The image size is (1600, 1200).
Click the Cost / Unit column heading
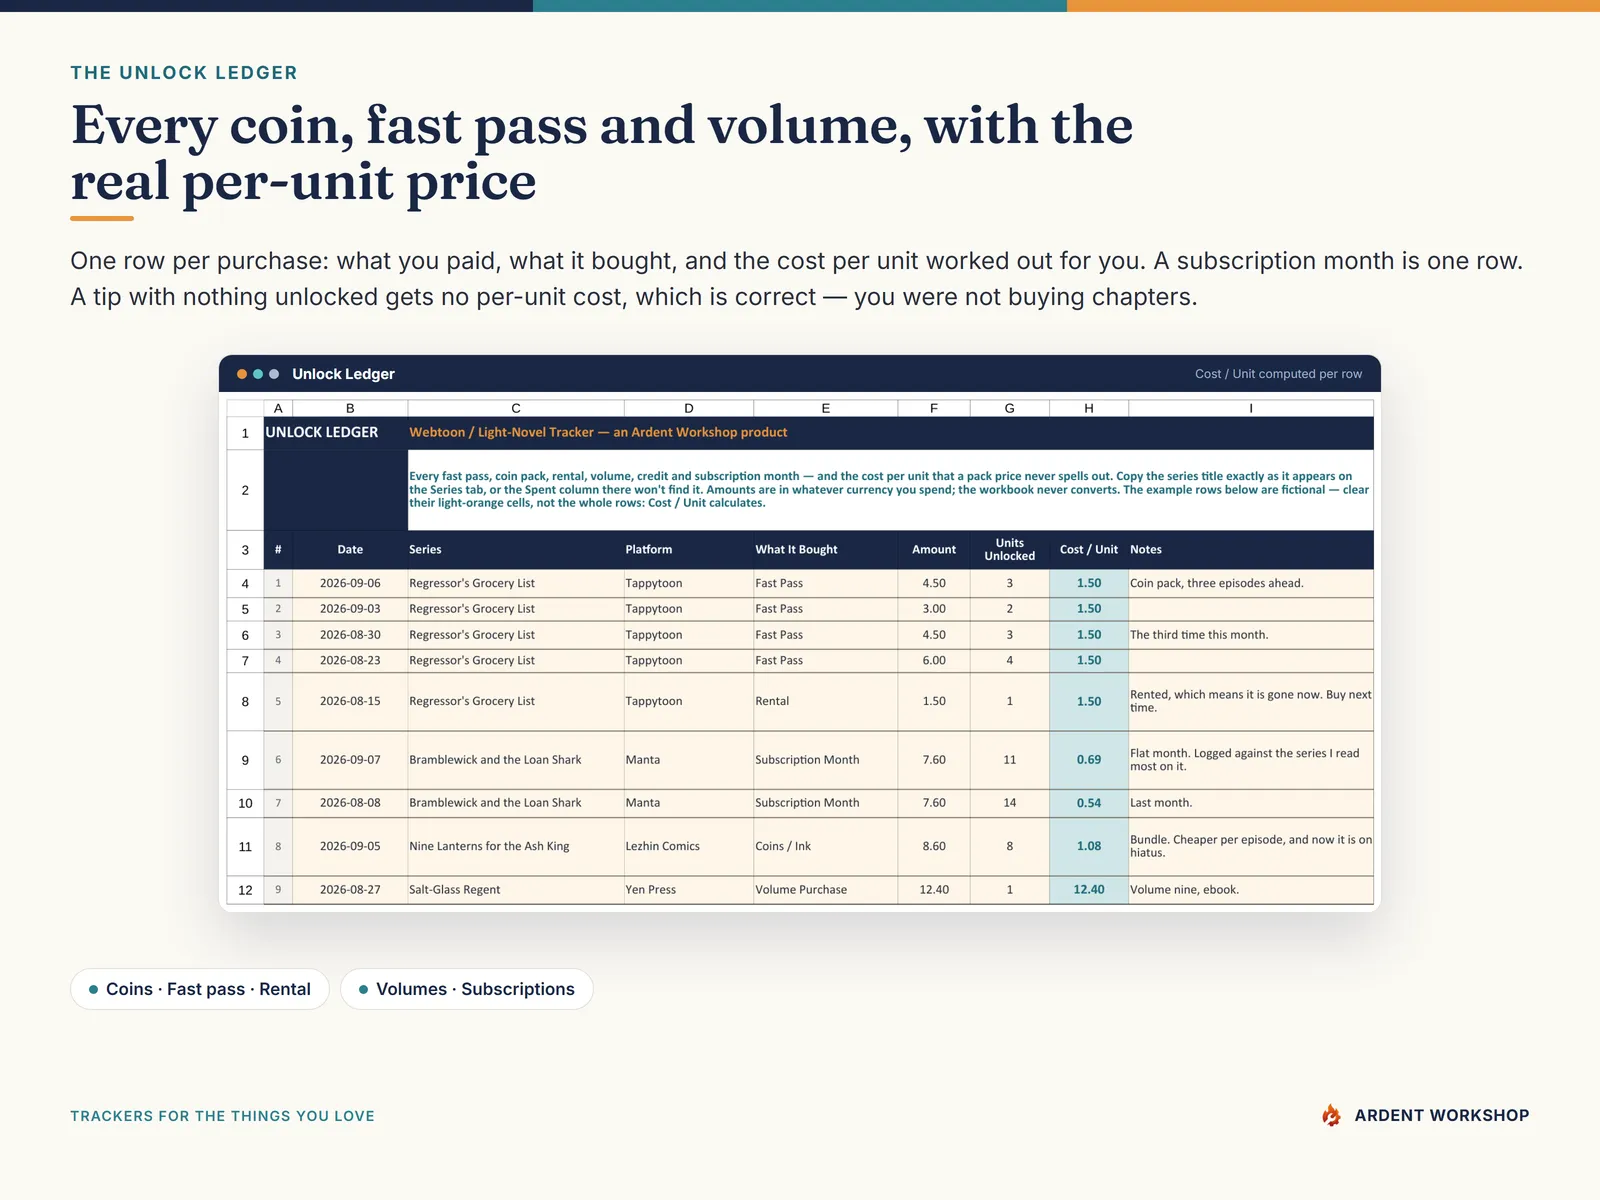[x=1089, y=550]
